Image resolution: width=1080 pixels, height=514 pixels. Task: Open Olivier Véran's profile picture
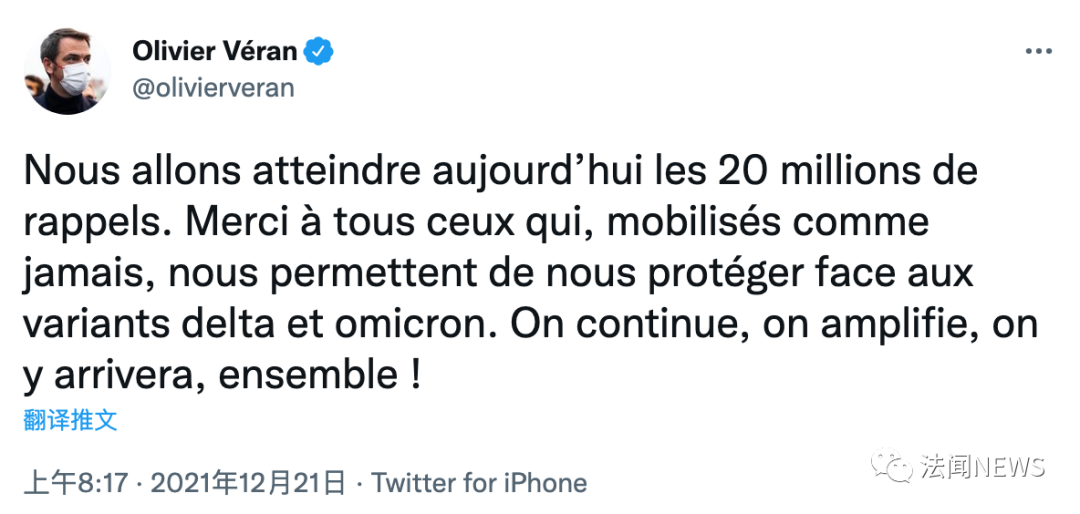pyautogui.click(x=68, y=71)
